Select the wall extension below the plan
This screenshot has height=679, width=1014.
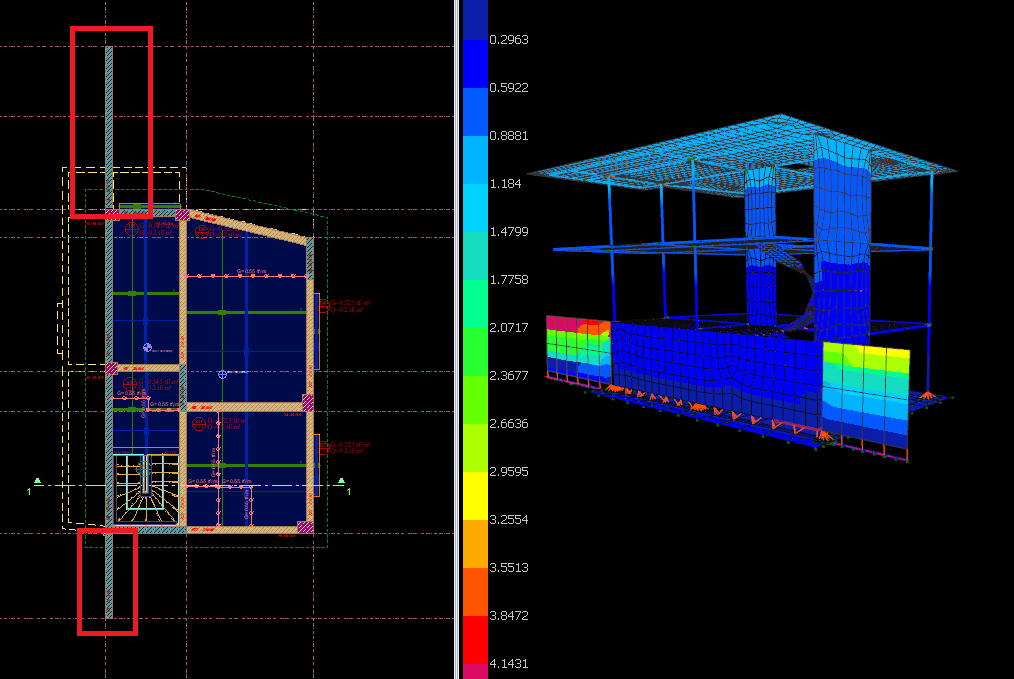click(109, 576)
